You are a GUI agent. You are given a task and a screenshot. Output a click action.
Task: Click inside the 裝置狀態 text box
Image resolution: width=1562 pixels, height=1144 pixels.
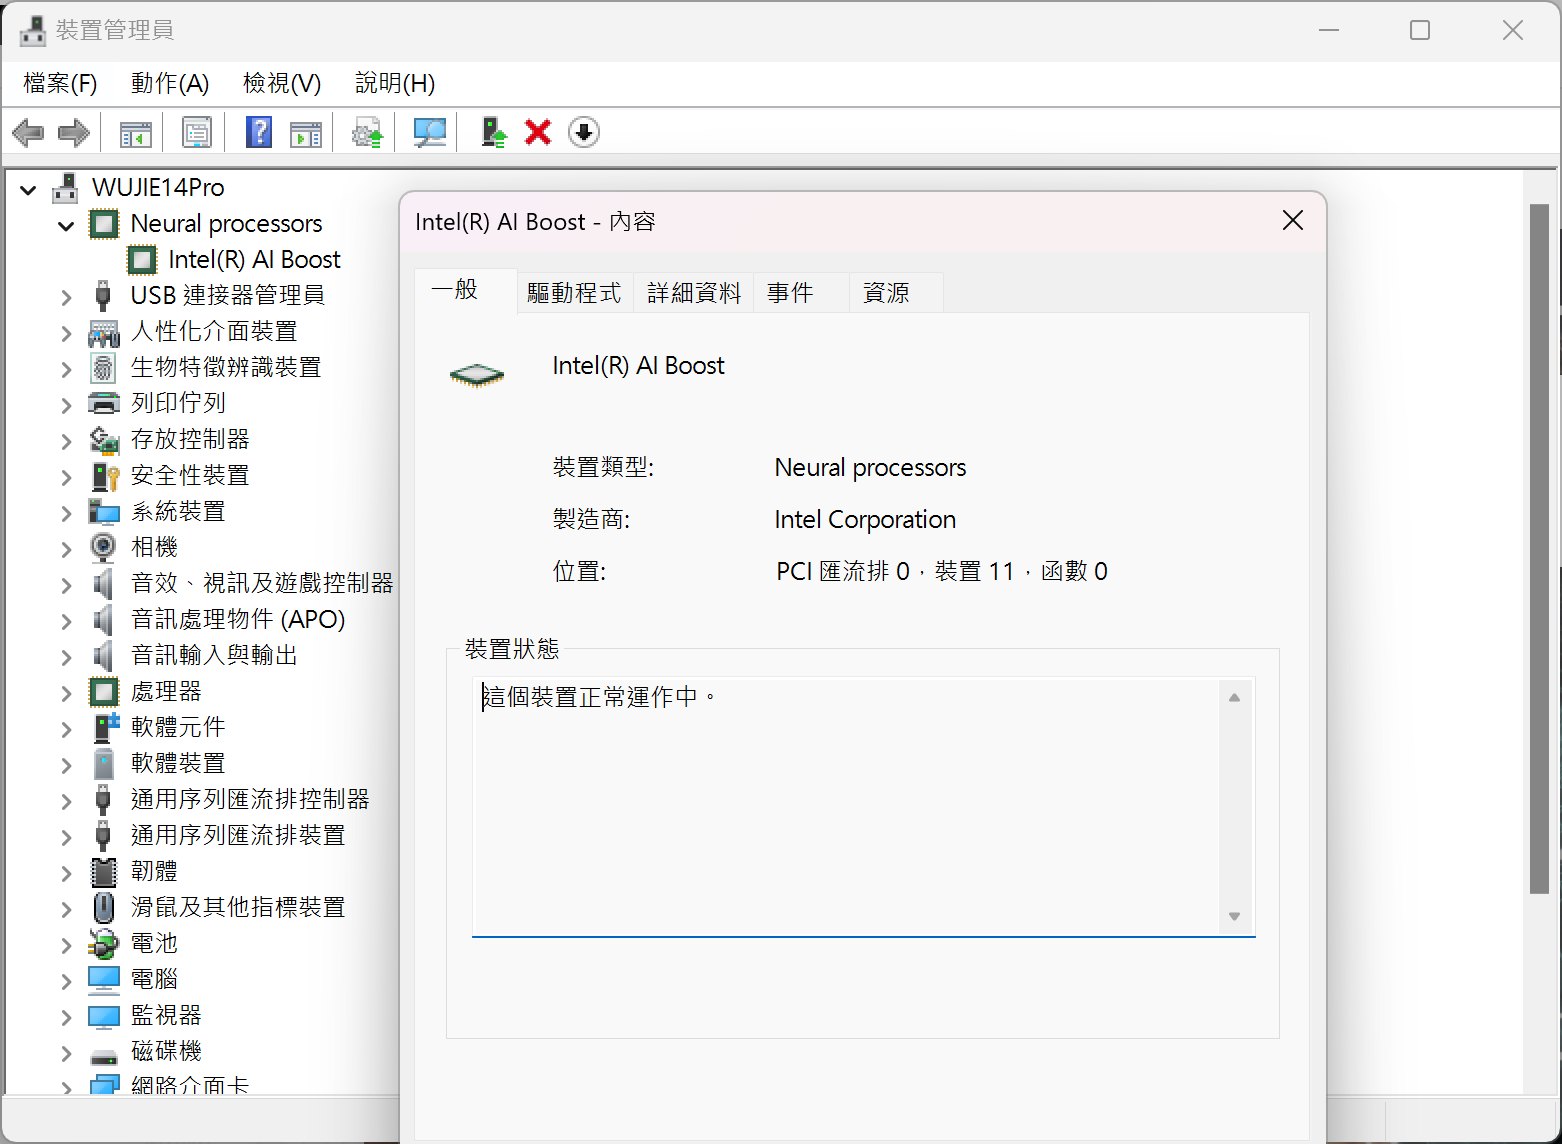coord(846,807)
